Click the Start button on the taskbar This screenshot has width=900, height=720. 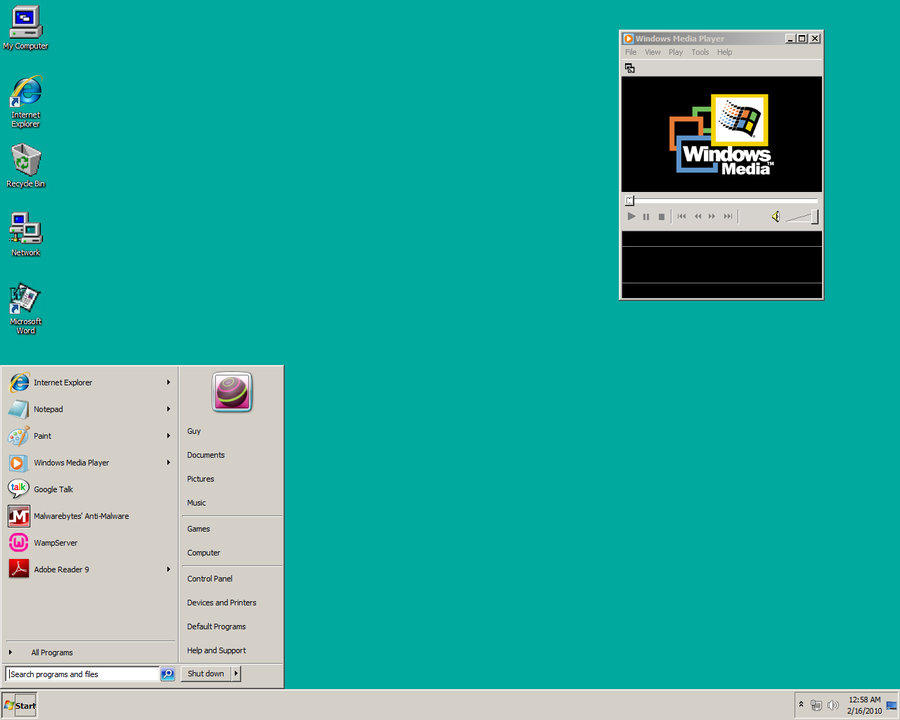[20, 705]
